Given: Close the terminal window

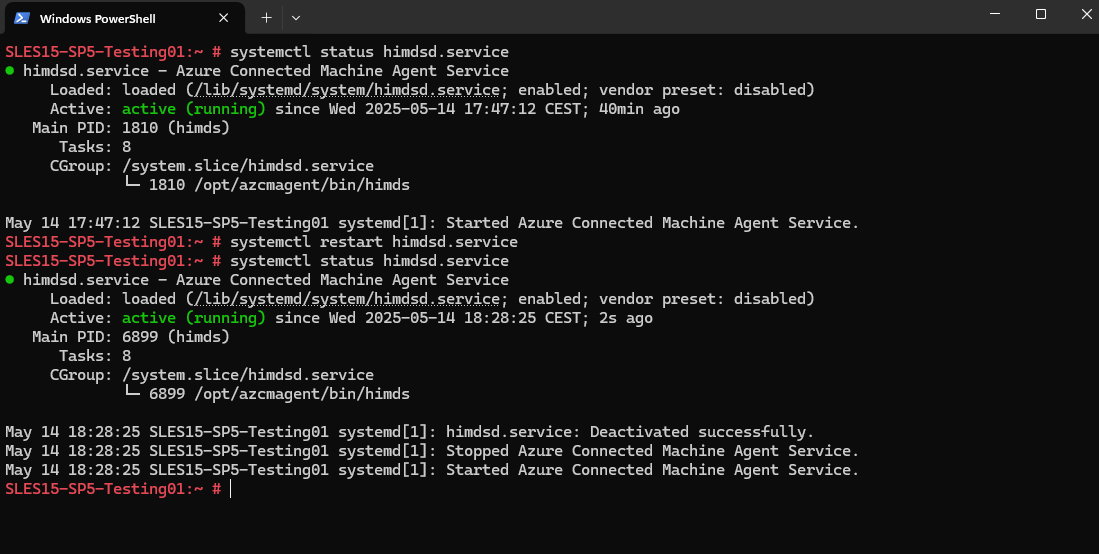Looking at the screenshot, I should [1086, 14].
